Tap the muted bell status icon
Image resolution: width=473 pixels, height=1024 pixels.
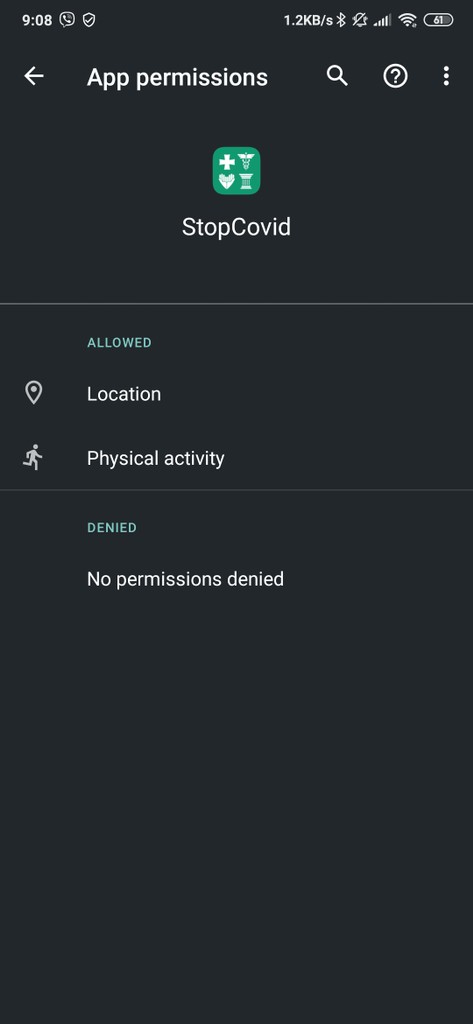(x=359, y=20)
